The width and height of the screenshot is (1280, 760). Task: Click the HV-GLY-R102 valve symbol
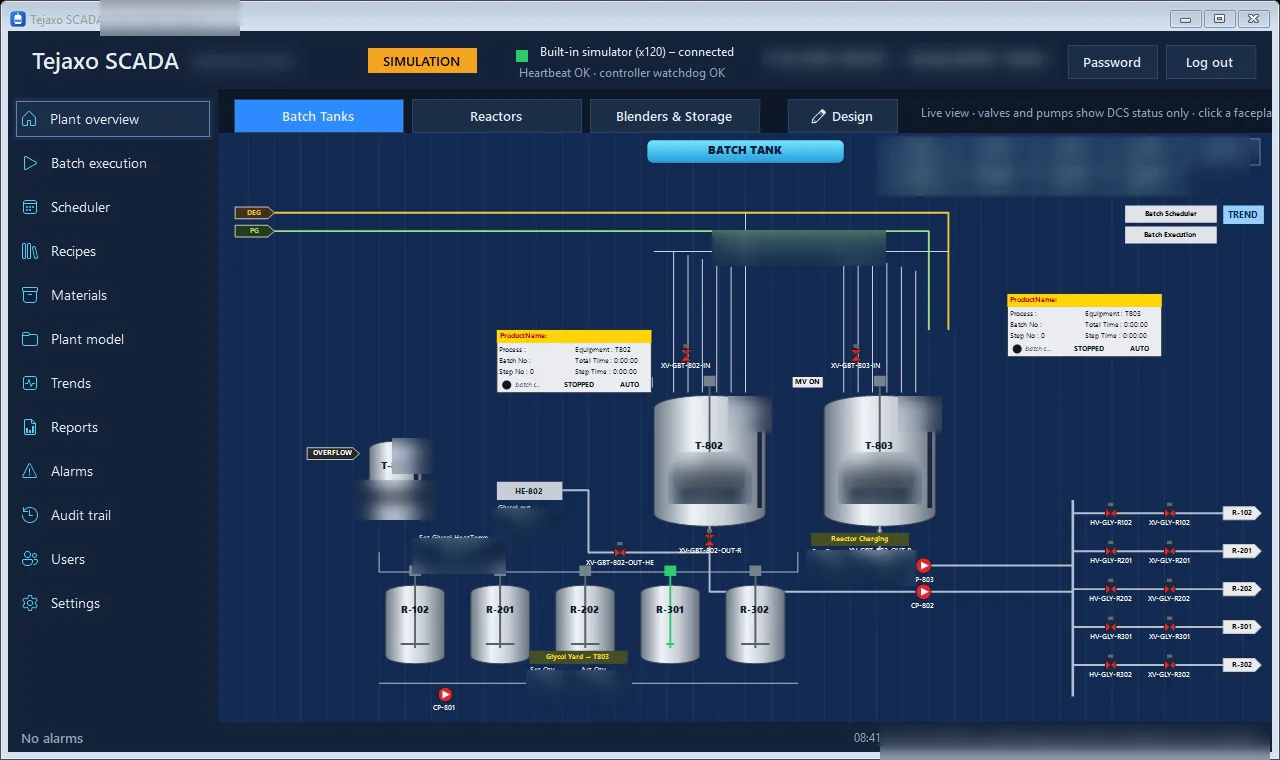point(1110,512)
